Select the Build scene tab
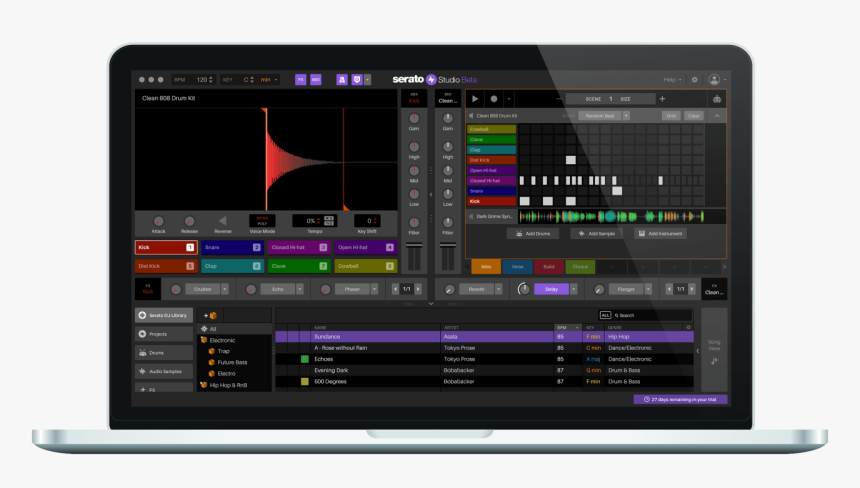This screenshot has height=488, width=860. pyautogui.click(x=548, y=266)
